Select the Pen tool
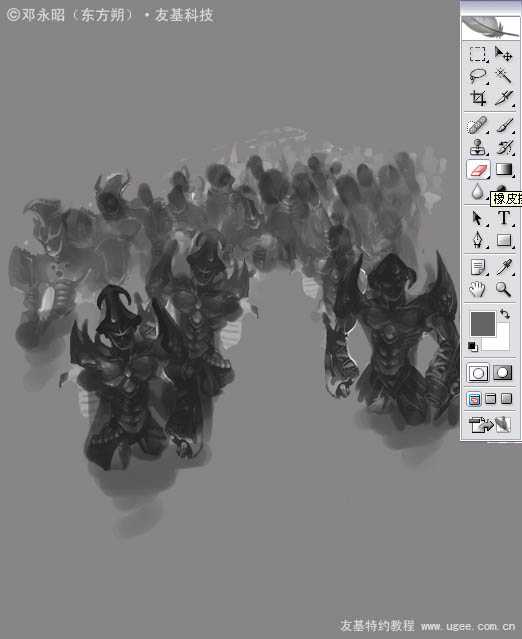The height and width of the screenshot is (639, 522). click(x=478, y=240)
